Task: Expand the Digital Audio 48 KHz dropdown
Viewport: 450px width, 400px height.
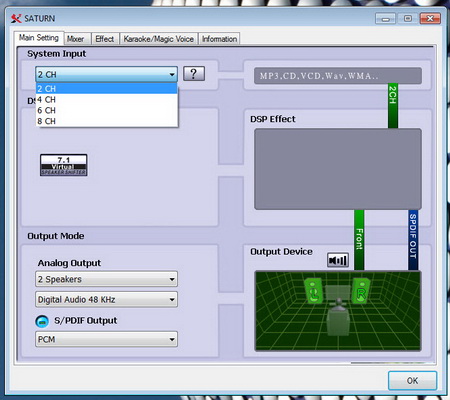Action: (x=106, y=299)
